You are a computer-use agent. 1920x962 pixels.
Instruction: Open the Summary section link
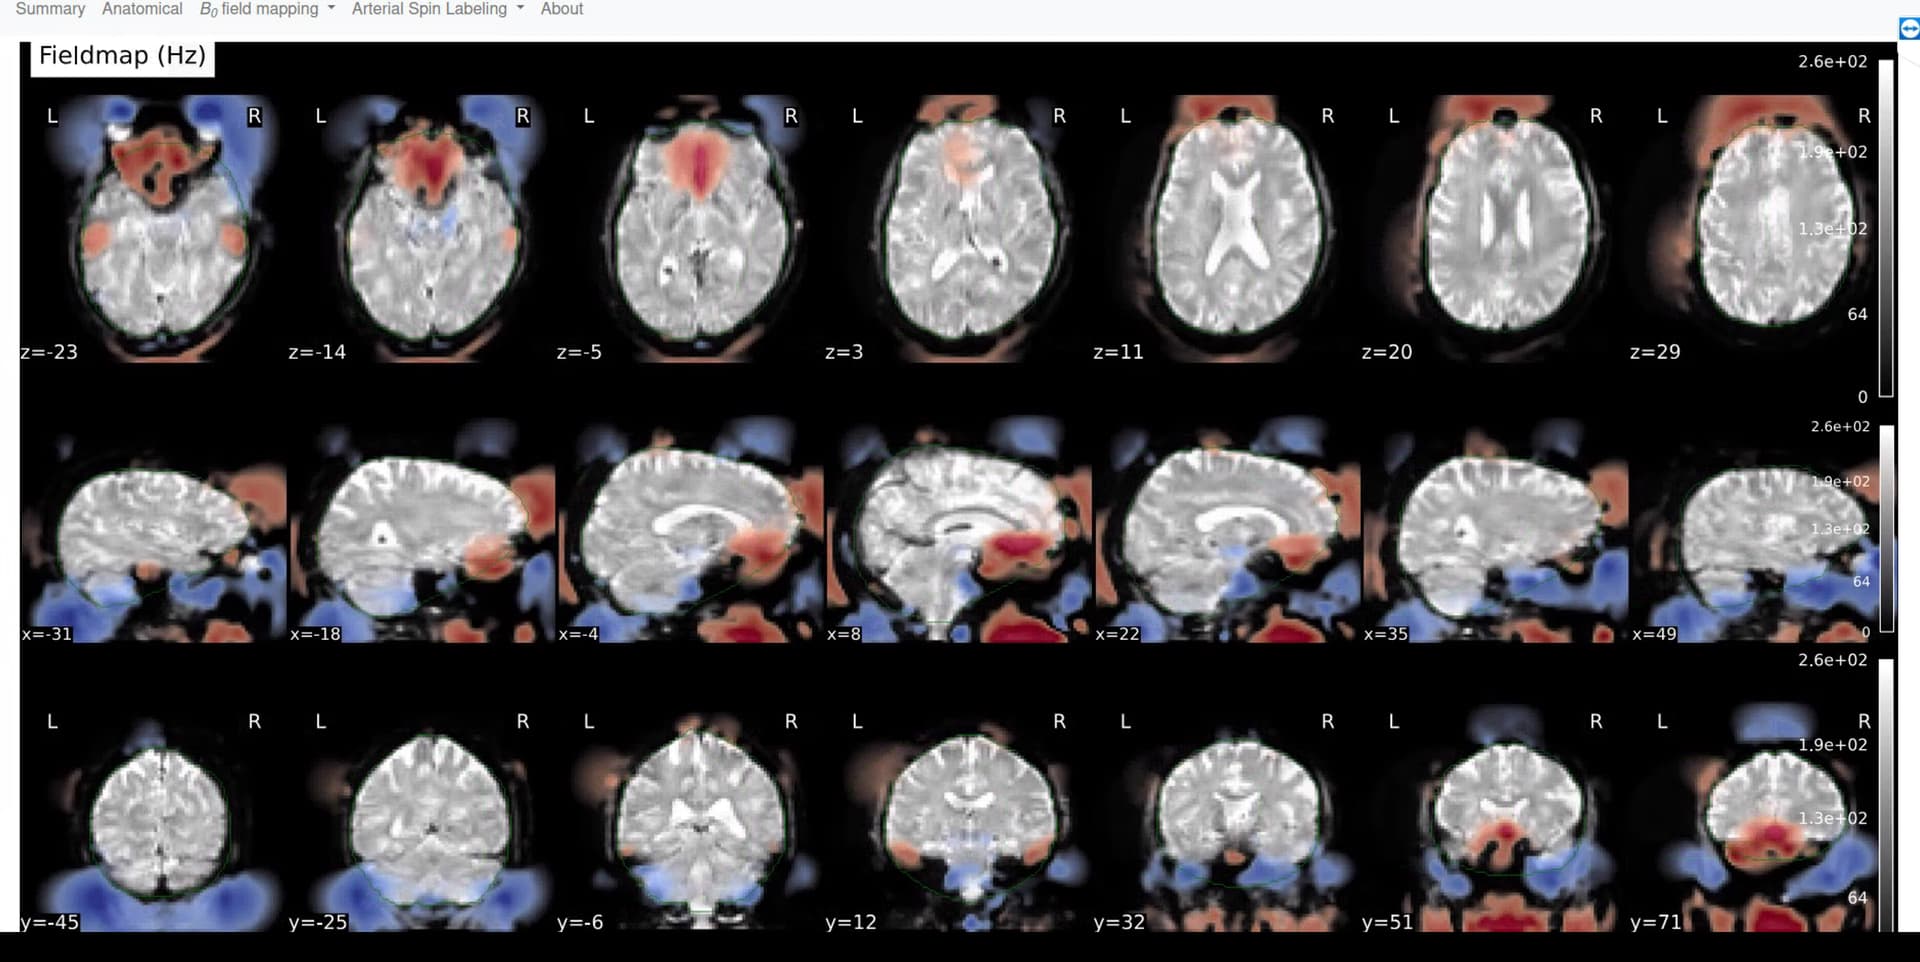coord(50,9)
